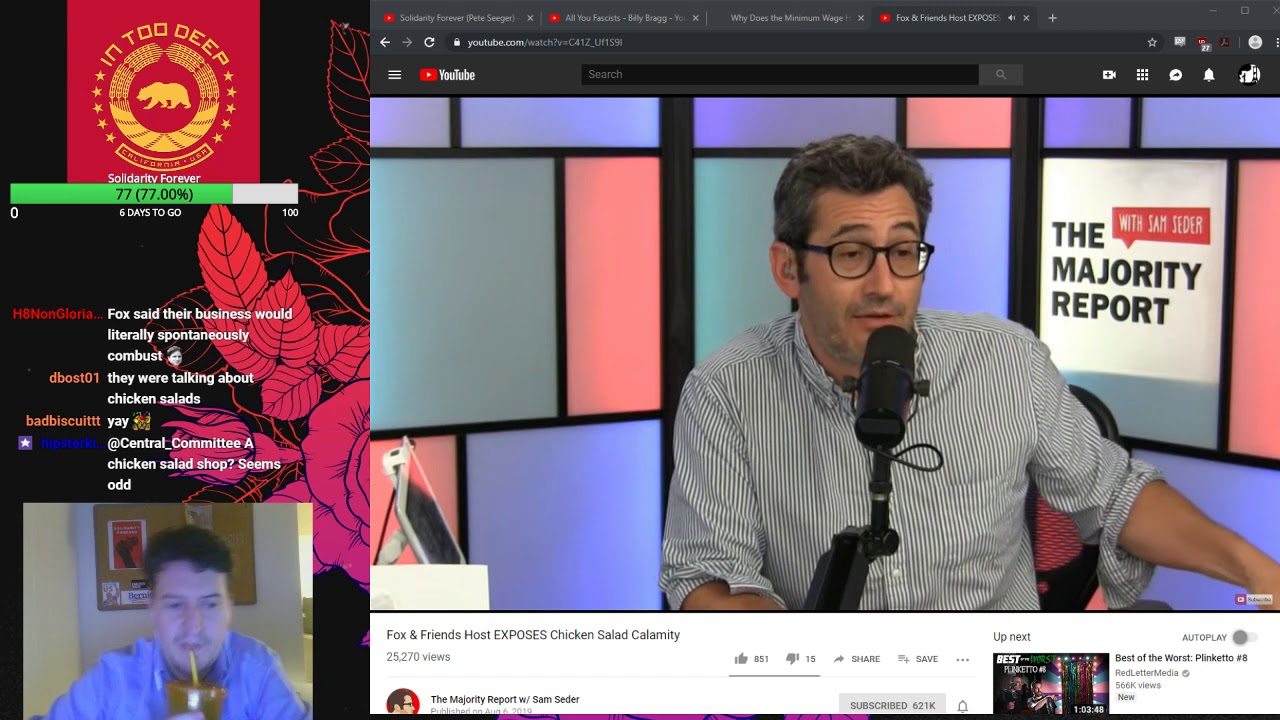This screenshot has height=720, width=1280.
Task: Open the YouTube apps grid
Action: tap(1142, 75)
